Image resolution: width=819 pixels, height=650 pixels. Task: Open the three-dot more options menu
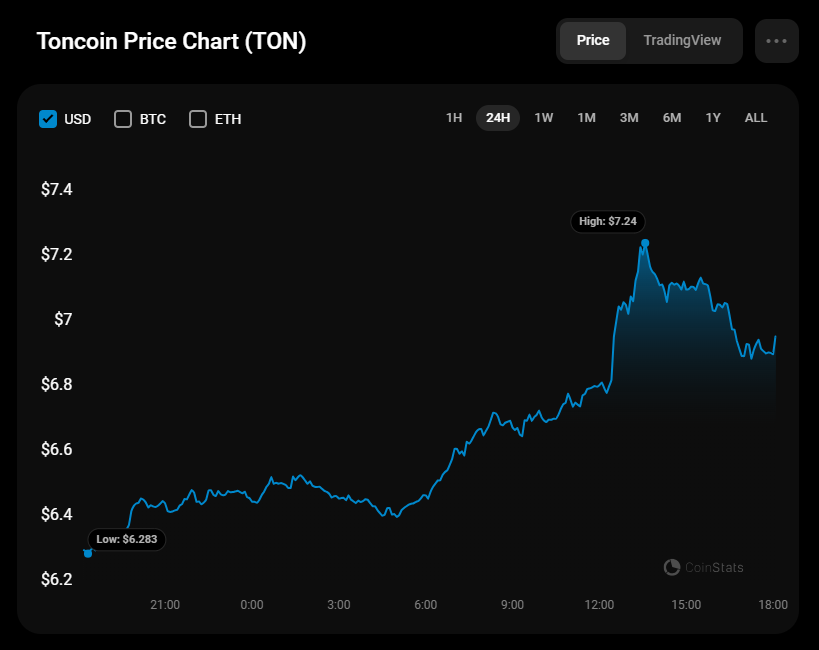coord(777,41)
